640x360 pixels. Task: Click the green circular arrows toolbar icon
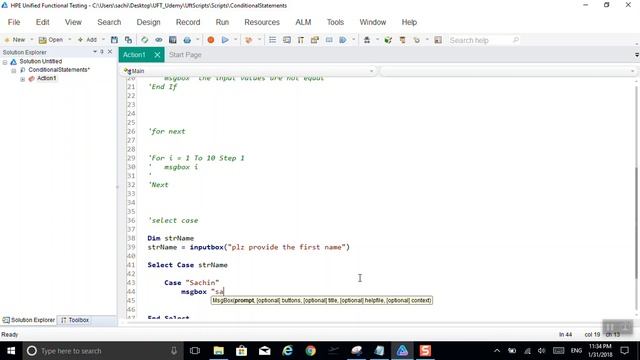pos(144,40)
